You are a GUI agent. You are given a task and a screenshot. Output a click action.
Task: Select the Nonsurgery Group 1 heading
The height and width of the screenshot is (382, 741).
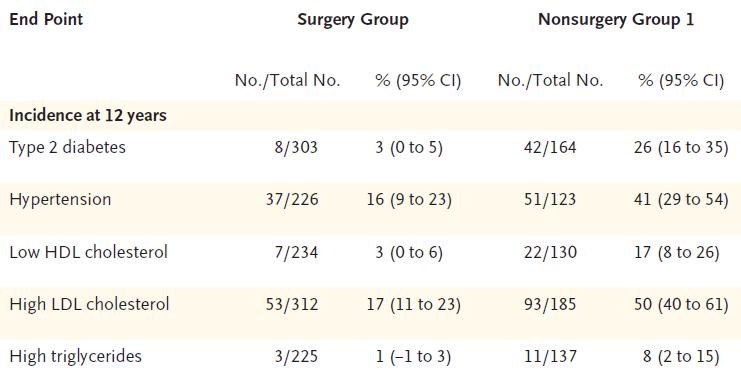[616, 20]
